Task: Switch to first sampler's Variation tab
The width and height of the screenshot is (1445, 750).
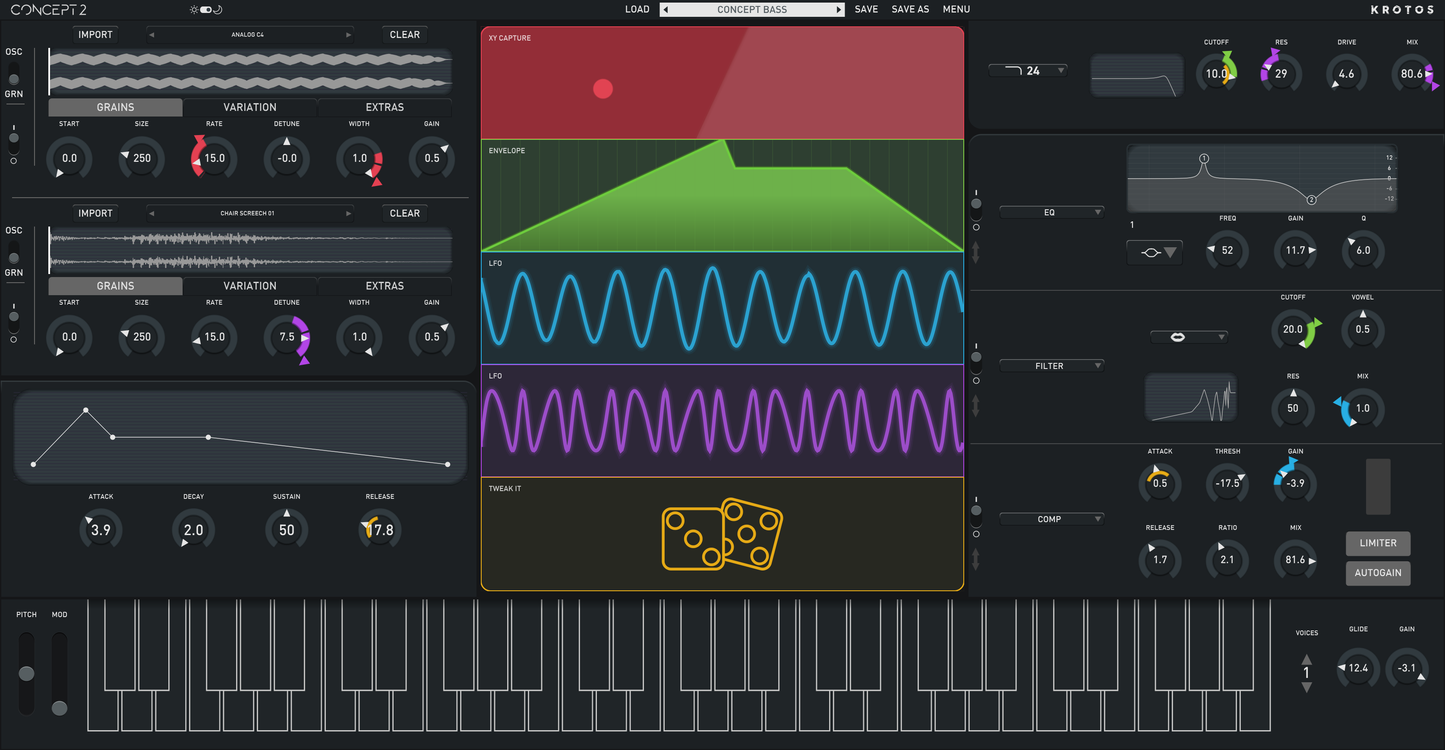Action: pyautogui.click(x=250, y=107)
